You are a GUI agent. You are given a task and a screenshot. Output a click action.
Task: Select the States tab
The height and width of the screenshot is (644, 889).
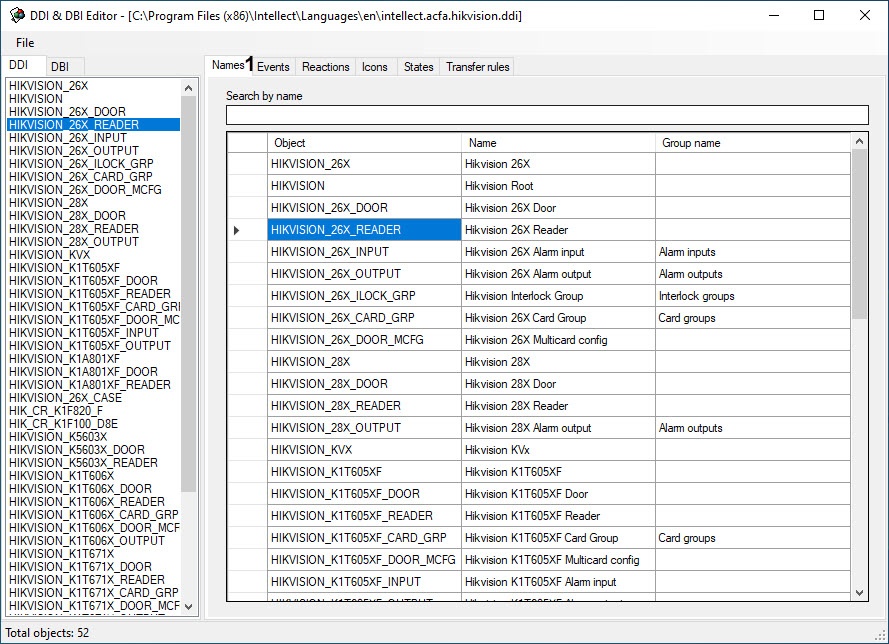(418, 67)
